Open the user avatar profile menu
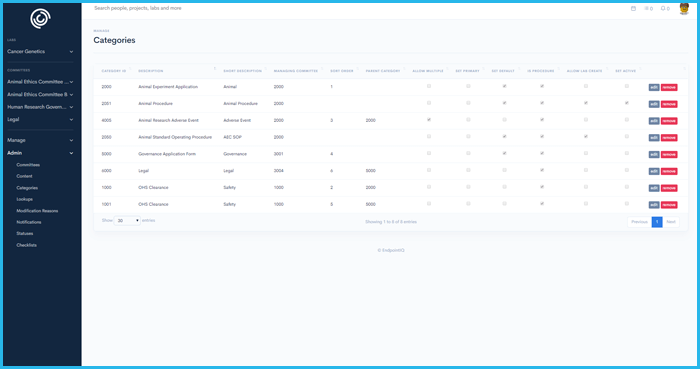The height and width of the screenshot is (369, 700). click(x=684, y=8)
